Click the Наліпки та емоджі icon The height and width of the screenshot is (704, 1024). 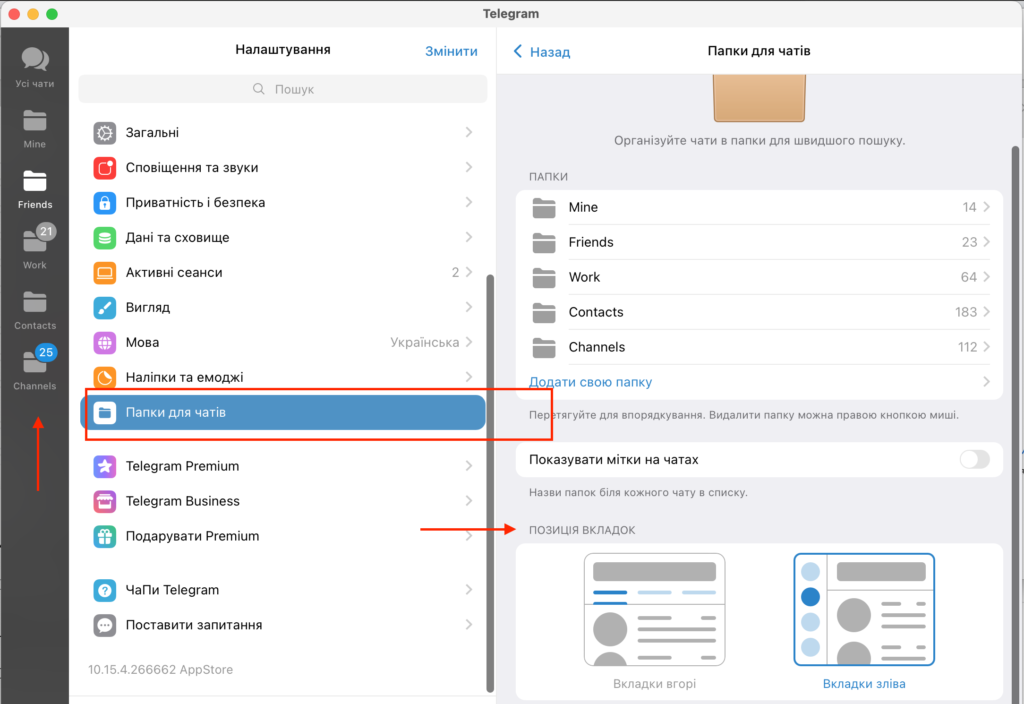click(105, 377)
